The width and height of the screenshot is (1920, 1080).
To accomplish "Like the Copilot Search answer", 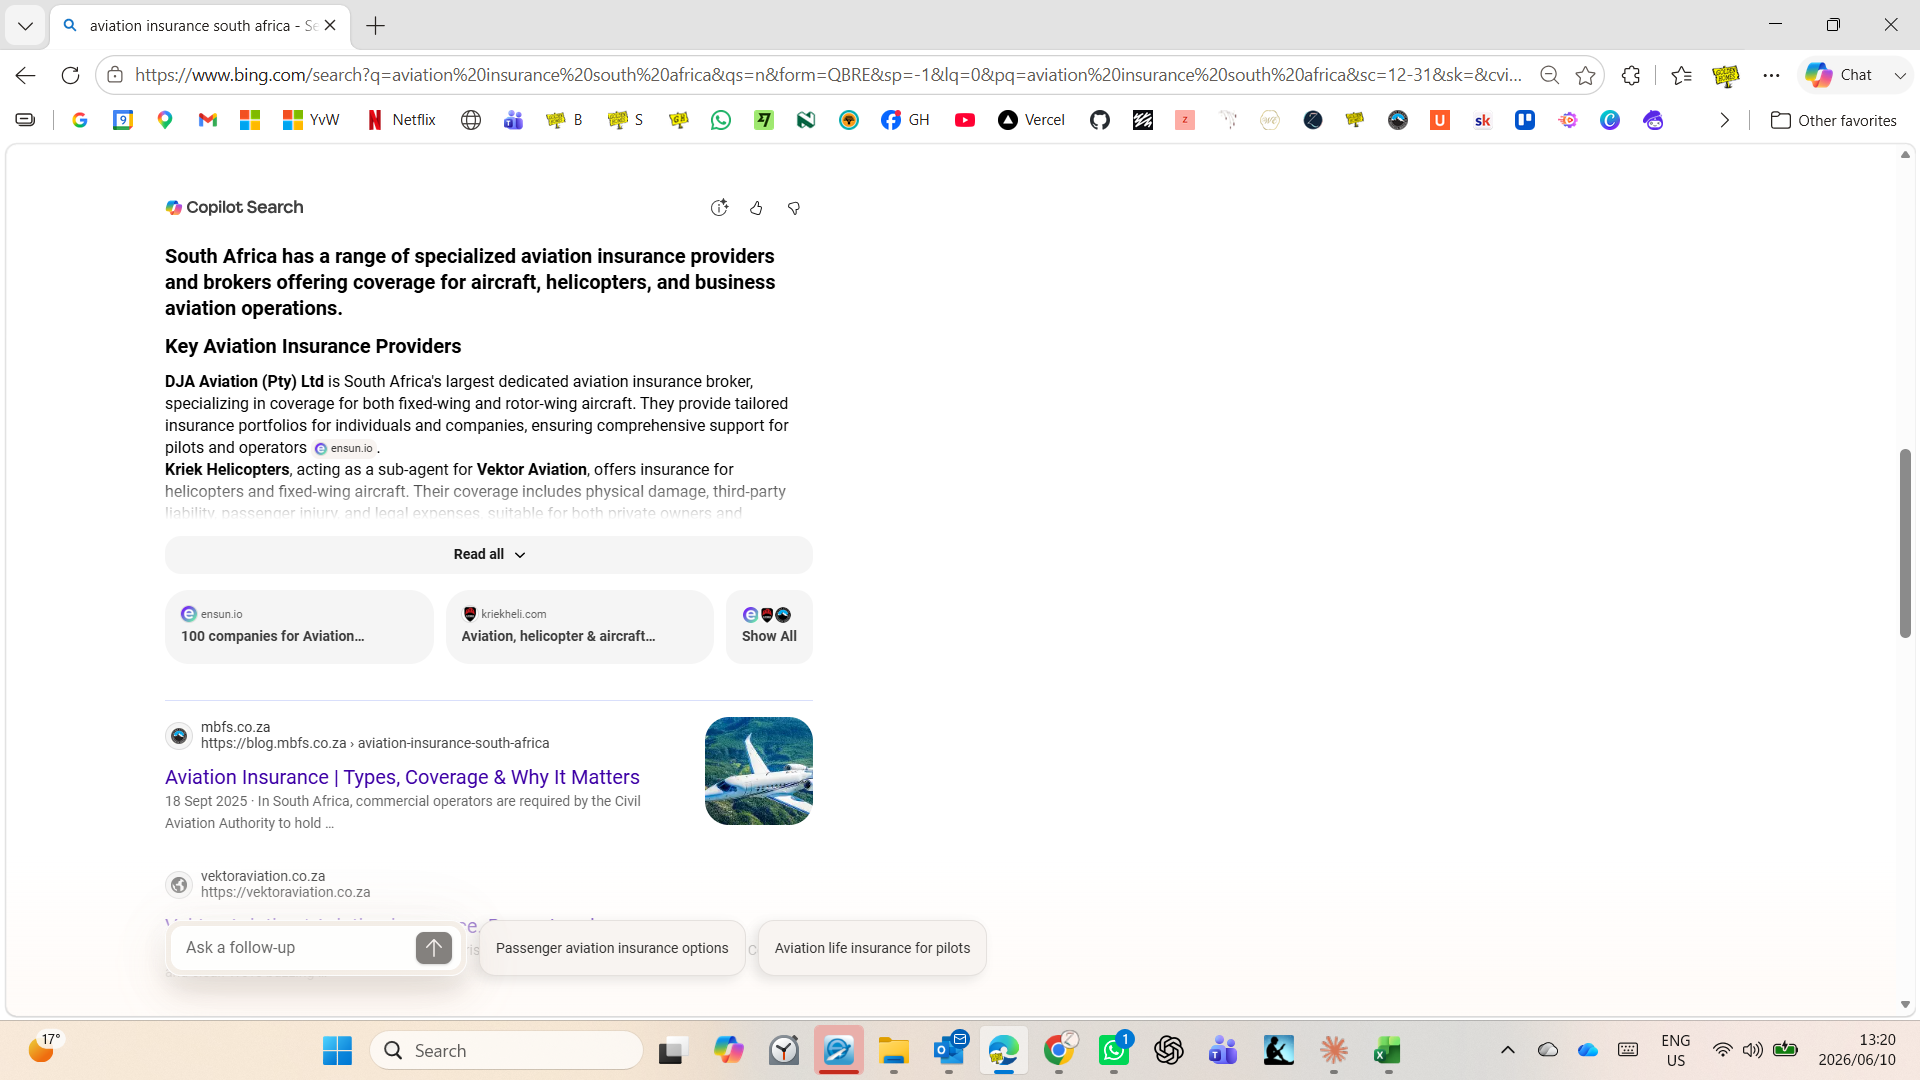I will coord(756,208).
